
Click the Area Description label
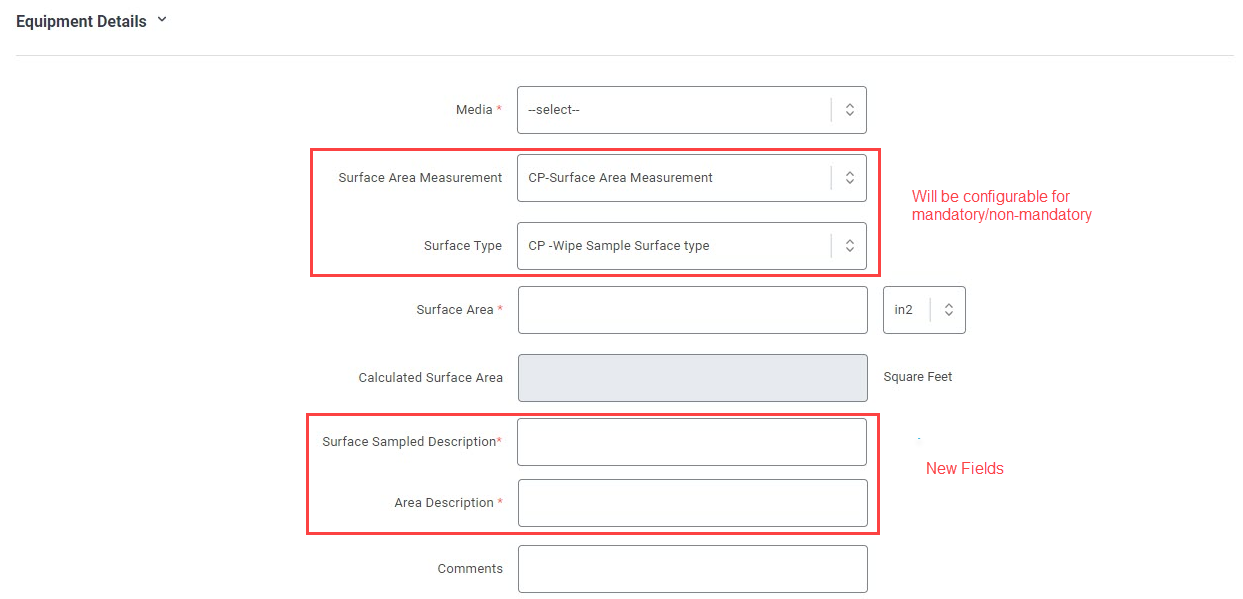(444, 503)
